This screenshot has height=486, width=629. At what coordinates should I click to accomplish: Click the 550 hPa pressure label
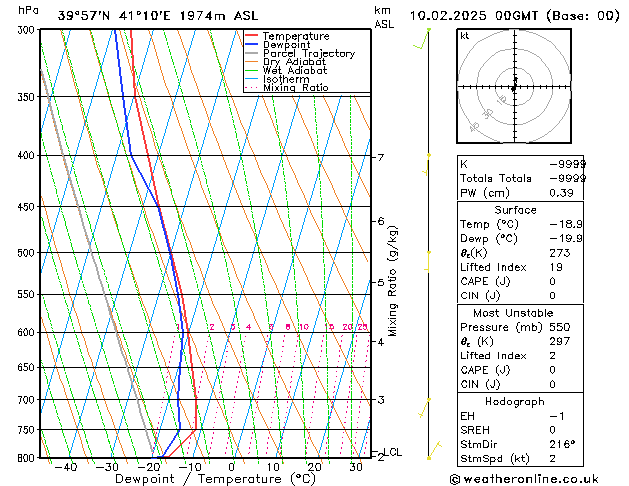28,294
